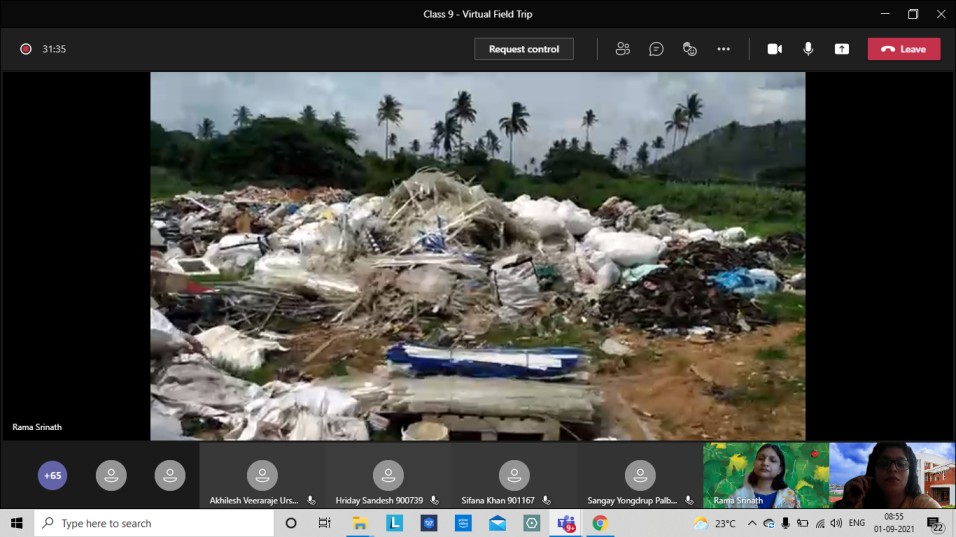Screen dimensions: 956x537
Task: Open the Mail app on the taskbar
Action: point(497,523)
